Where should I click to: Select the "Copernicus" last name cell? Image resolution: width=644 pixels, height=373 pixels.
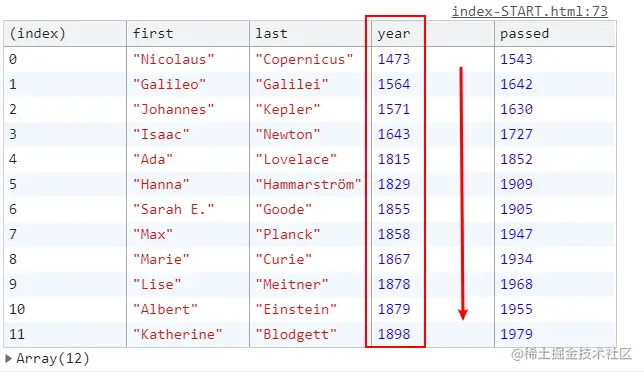coord(304,60)
